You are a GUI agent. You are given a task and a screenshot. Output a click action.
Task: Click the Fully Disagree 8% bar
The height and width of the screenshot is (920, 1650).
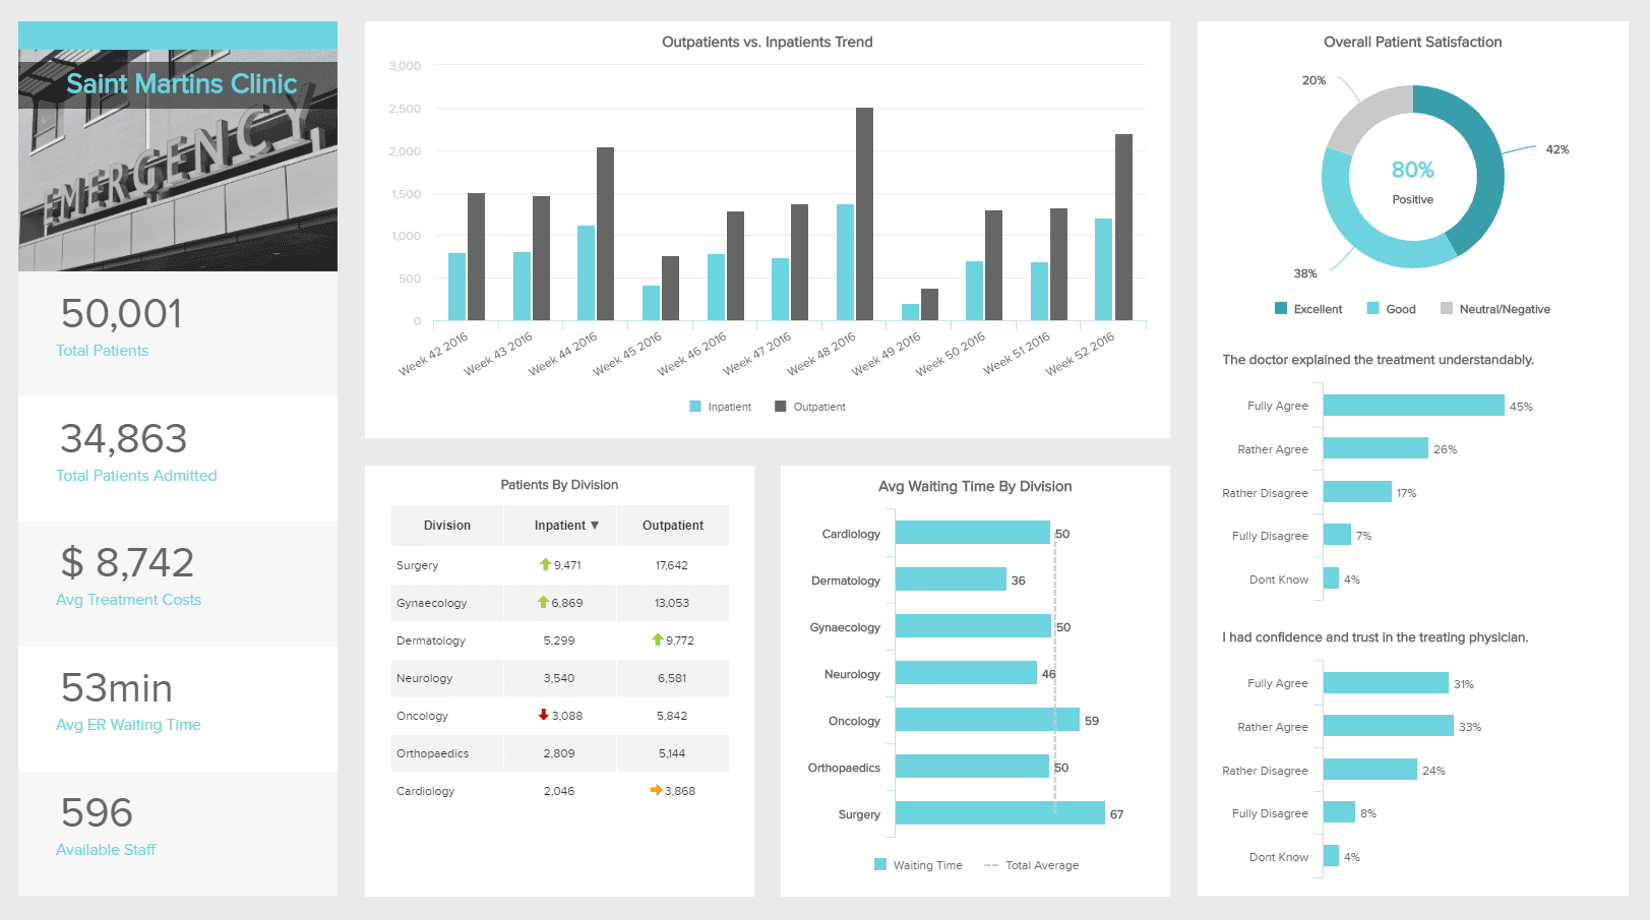1340,813
